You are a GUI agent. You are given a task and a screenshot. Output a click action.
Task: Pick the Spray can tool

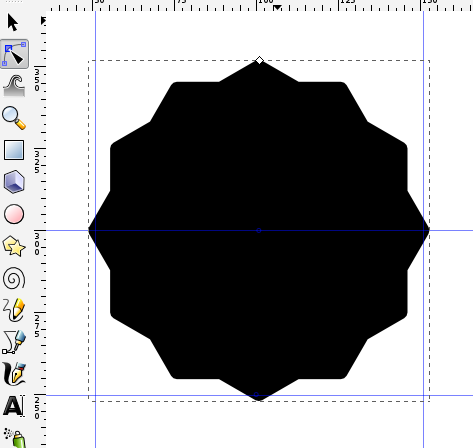tap(15, 438)
